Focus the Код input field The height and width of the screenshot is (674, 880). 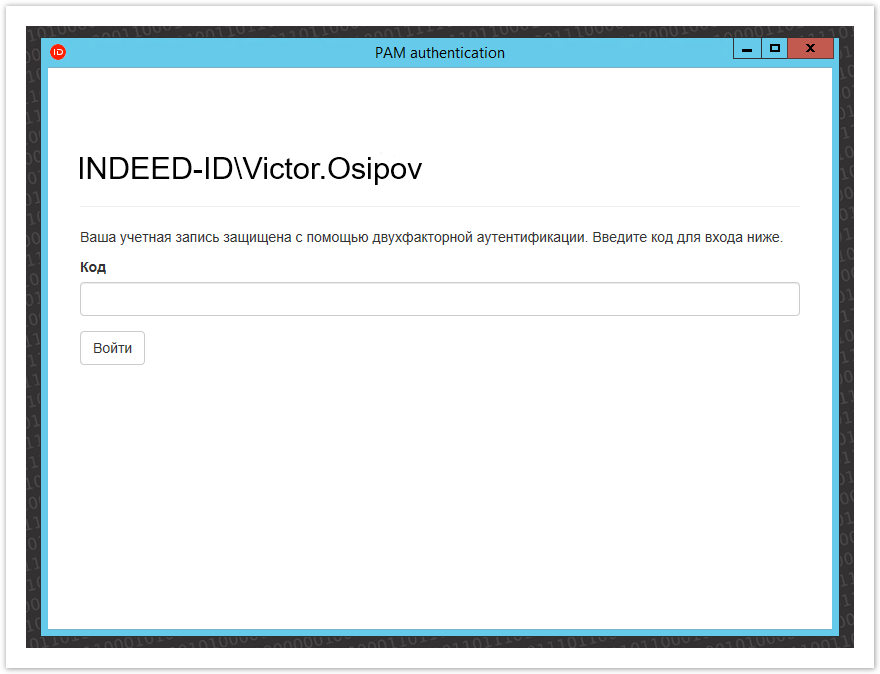coord(439,299)
